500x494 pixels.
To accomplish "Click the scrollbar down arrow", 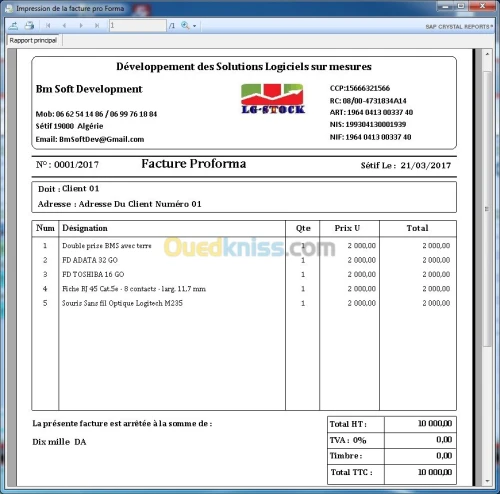I will 487,481.
